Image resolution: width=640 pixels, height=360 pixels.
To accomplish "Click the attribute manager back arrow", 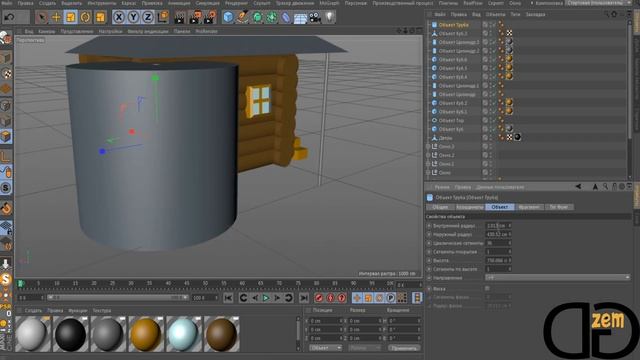I will pos(578,187).
